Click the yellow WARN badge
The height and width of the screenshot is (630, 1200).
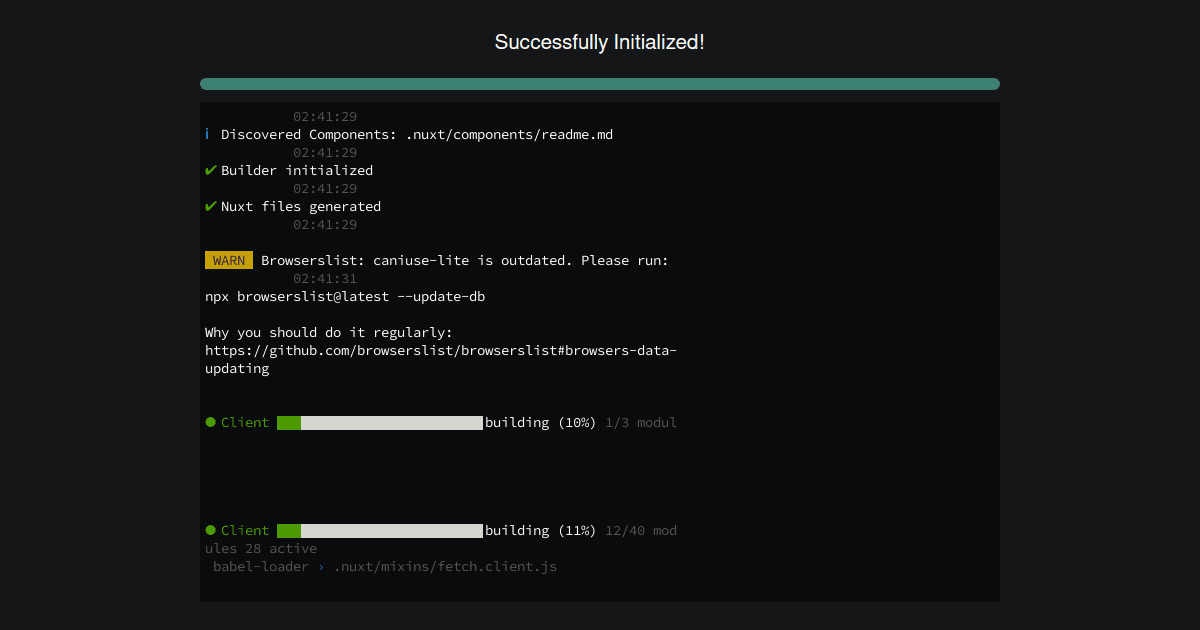point(229,260)
